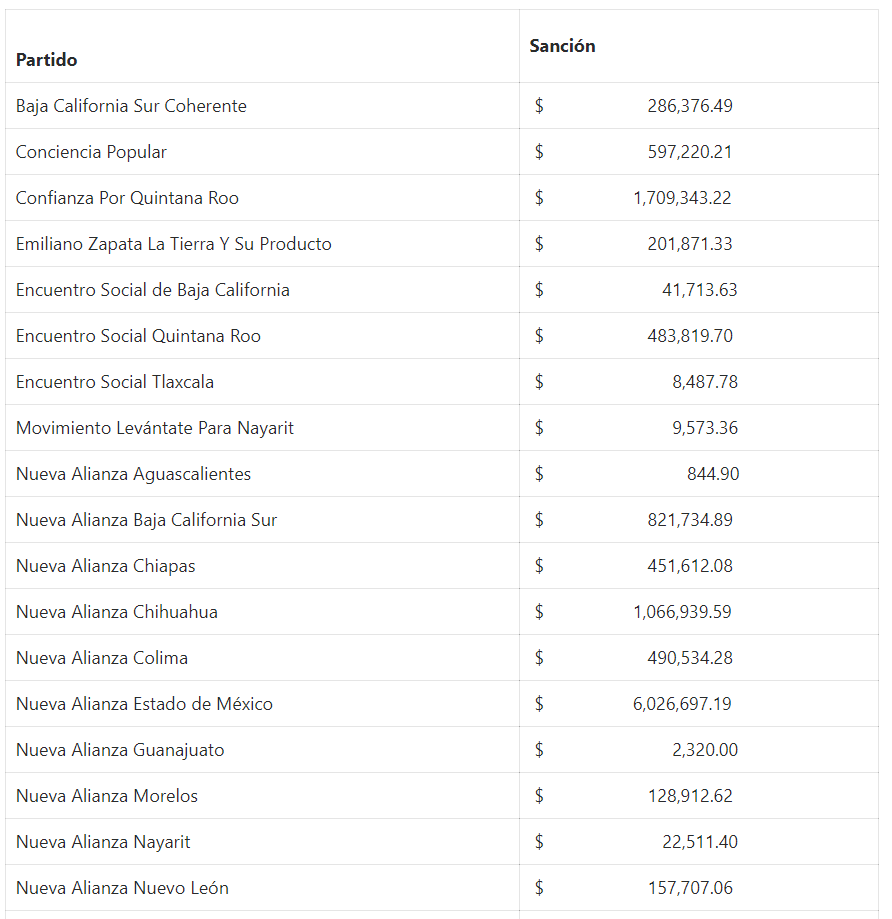
Task: Select the 844.90 amount cell
Action: coord(713,474)
